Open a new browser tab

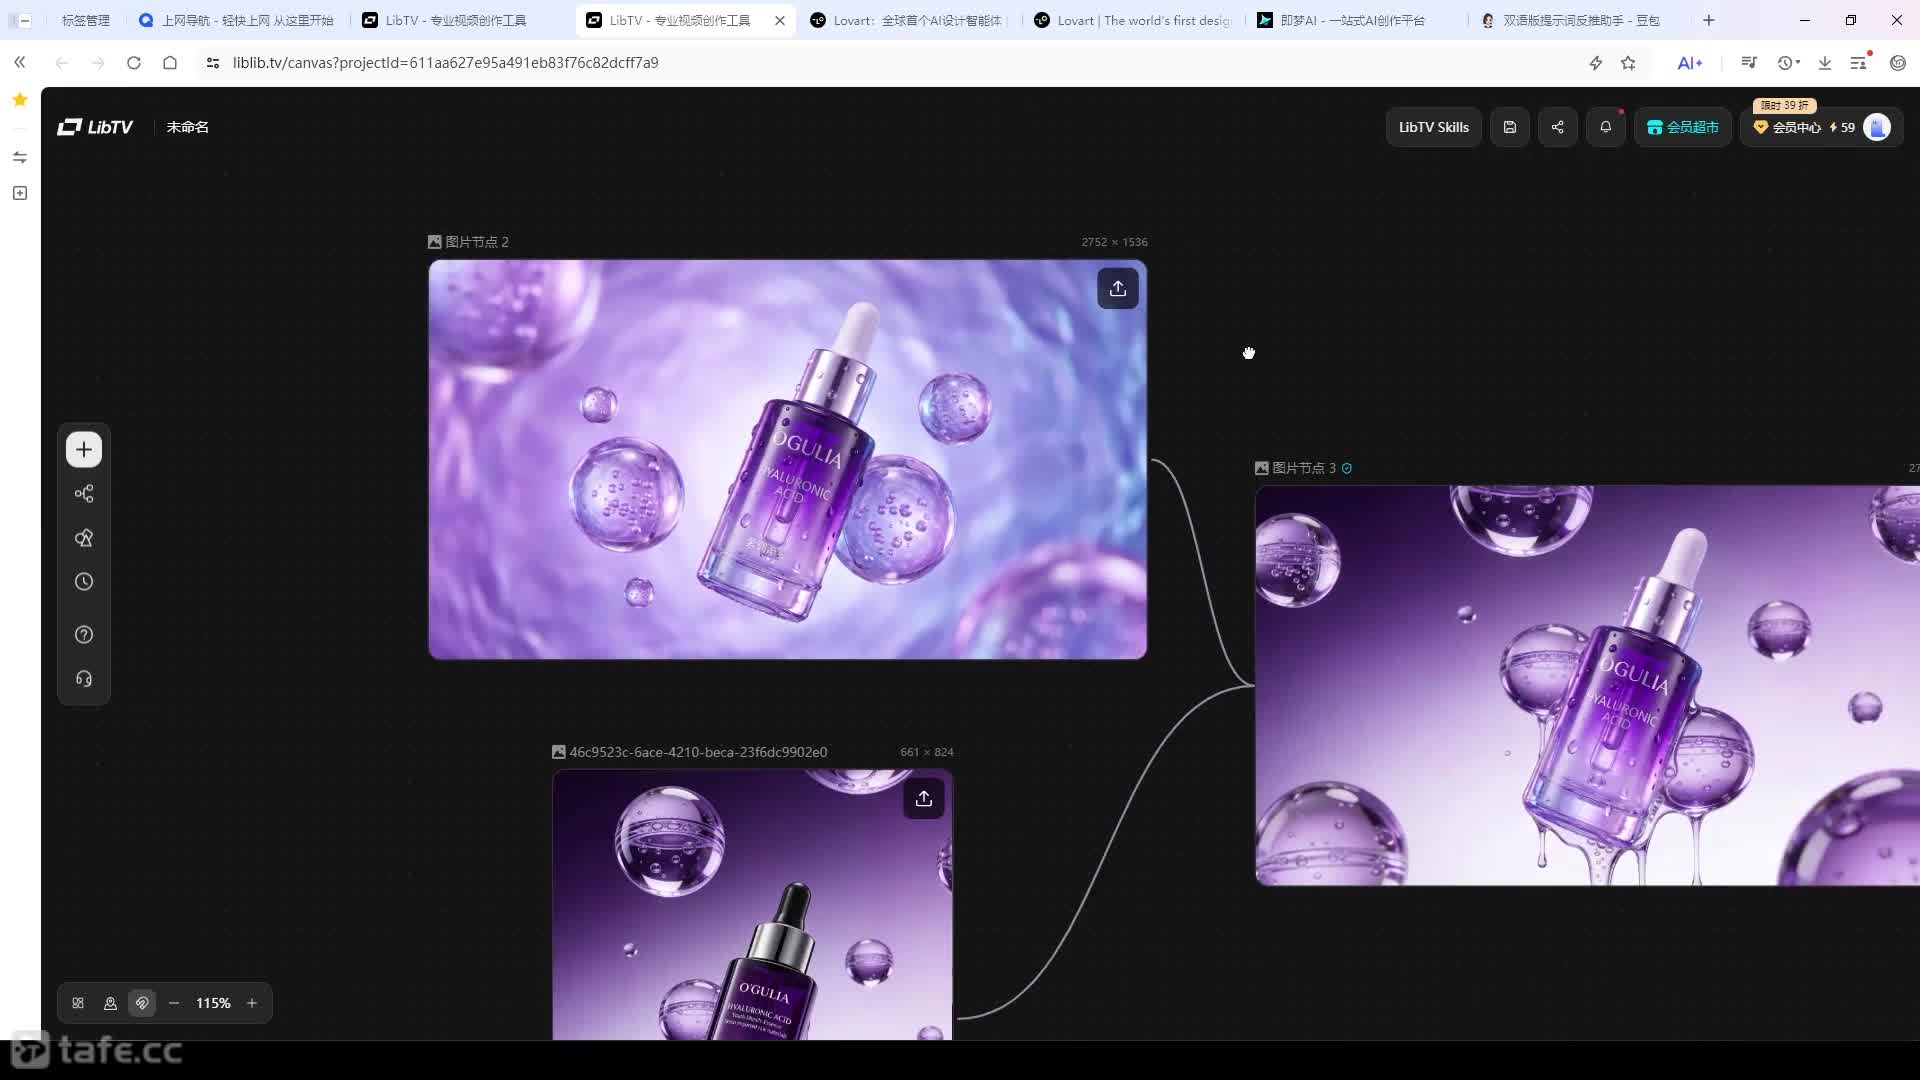coord(1709,20)
